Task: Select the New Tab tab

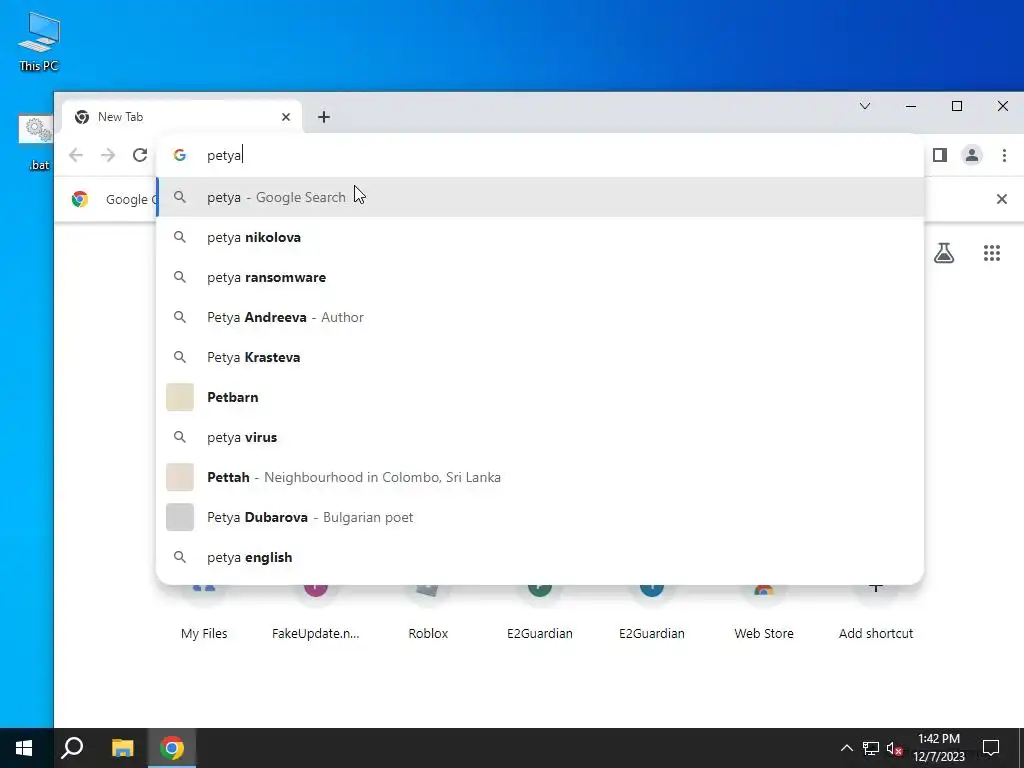Action: (x=182, y=117)
